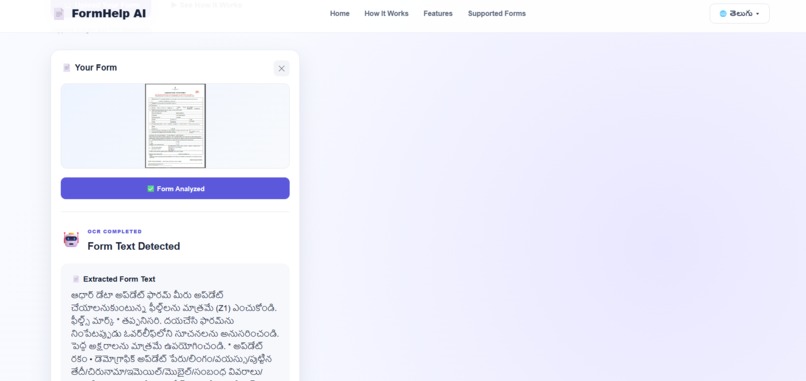806x381 pixels.
Task: Click the FormHelp AI logo icon
Action: pos(59,14)
